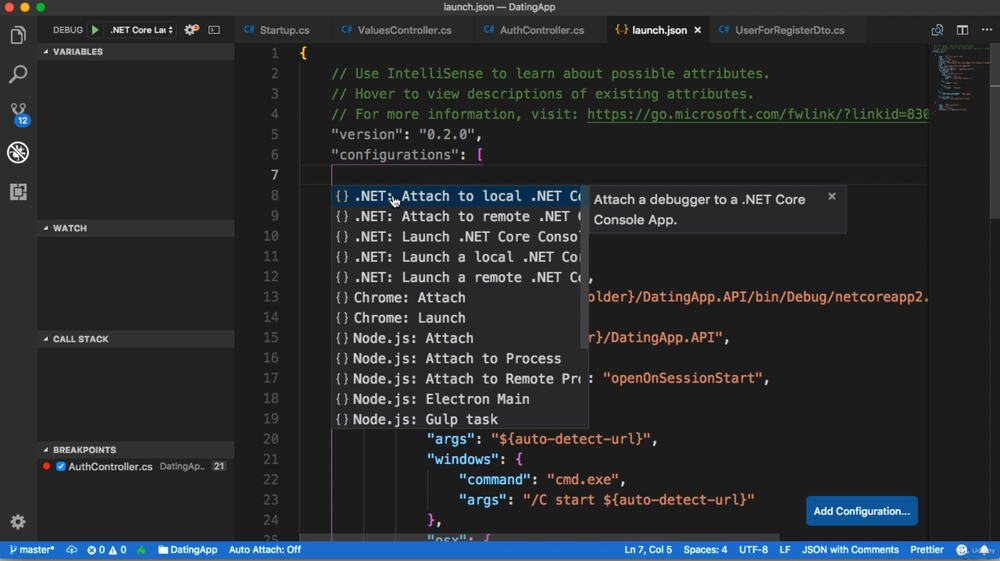Click the "version": "0.2.0" line
Image resolution: width=1000 pixels, height=561 pixels.
(x=406, y=135)
